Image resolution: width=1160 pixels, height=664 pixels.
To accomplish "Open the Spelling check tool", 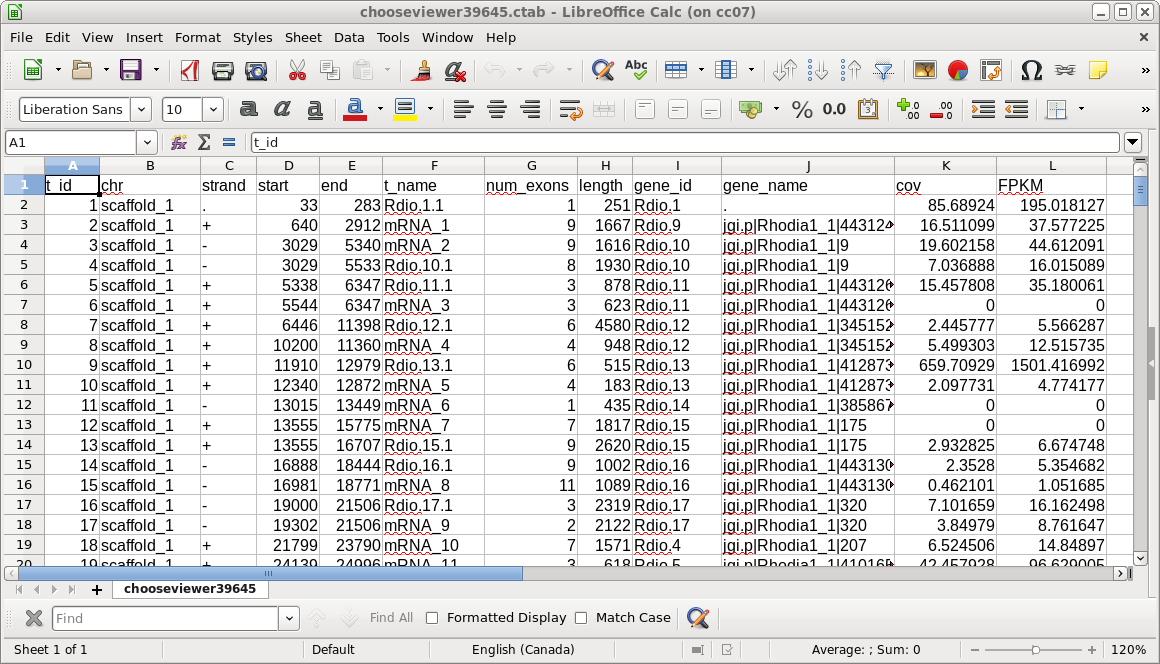I will pyautogui.click(x=636, y=70).
